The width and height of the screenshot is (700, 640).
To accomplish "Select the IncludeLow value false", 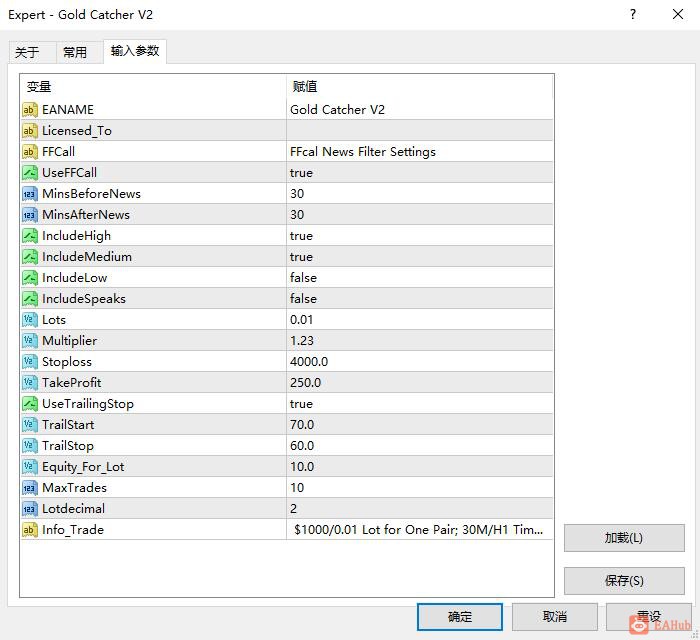I will pyautogui.click(x=303, y=278).
